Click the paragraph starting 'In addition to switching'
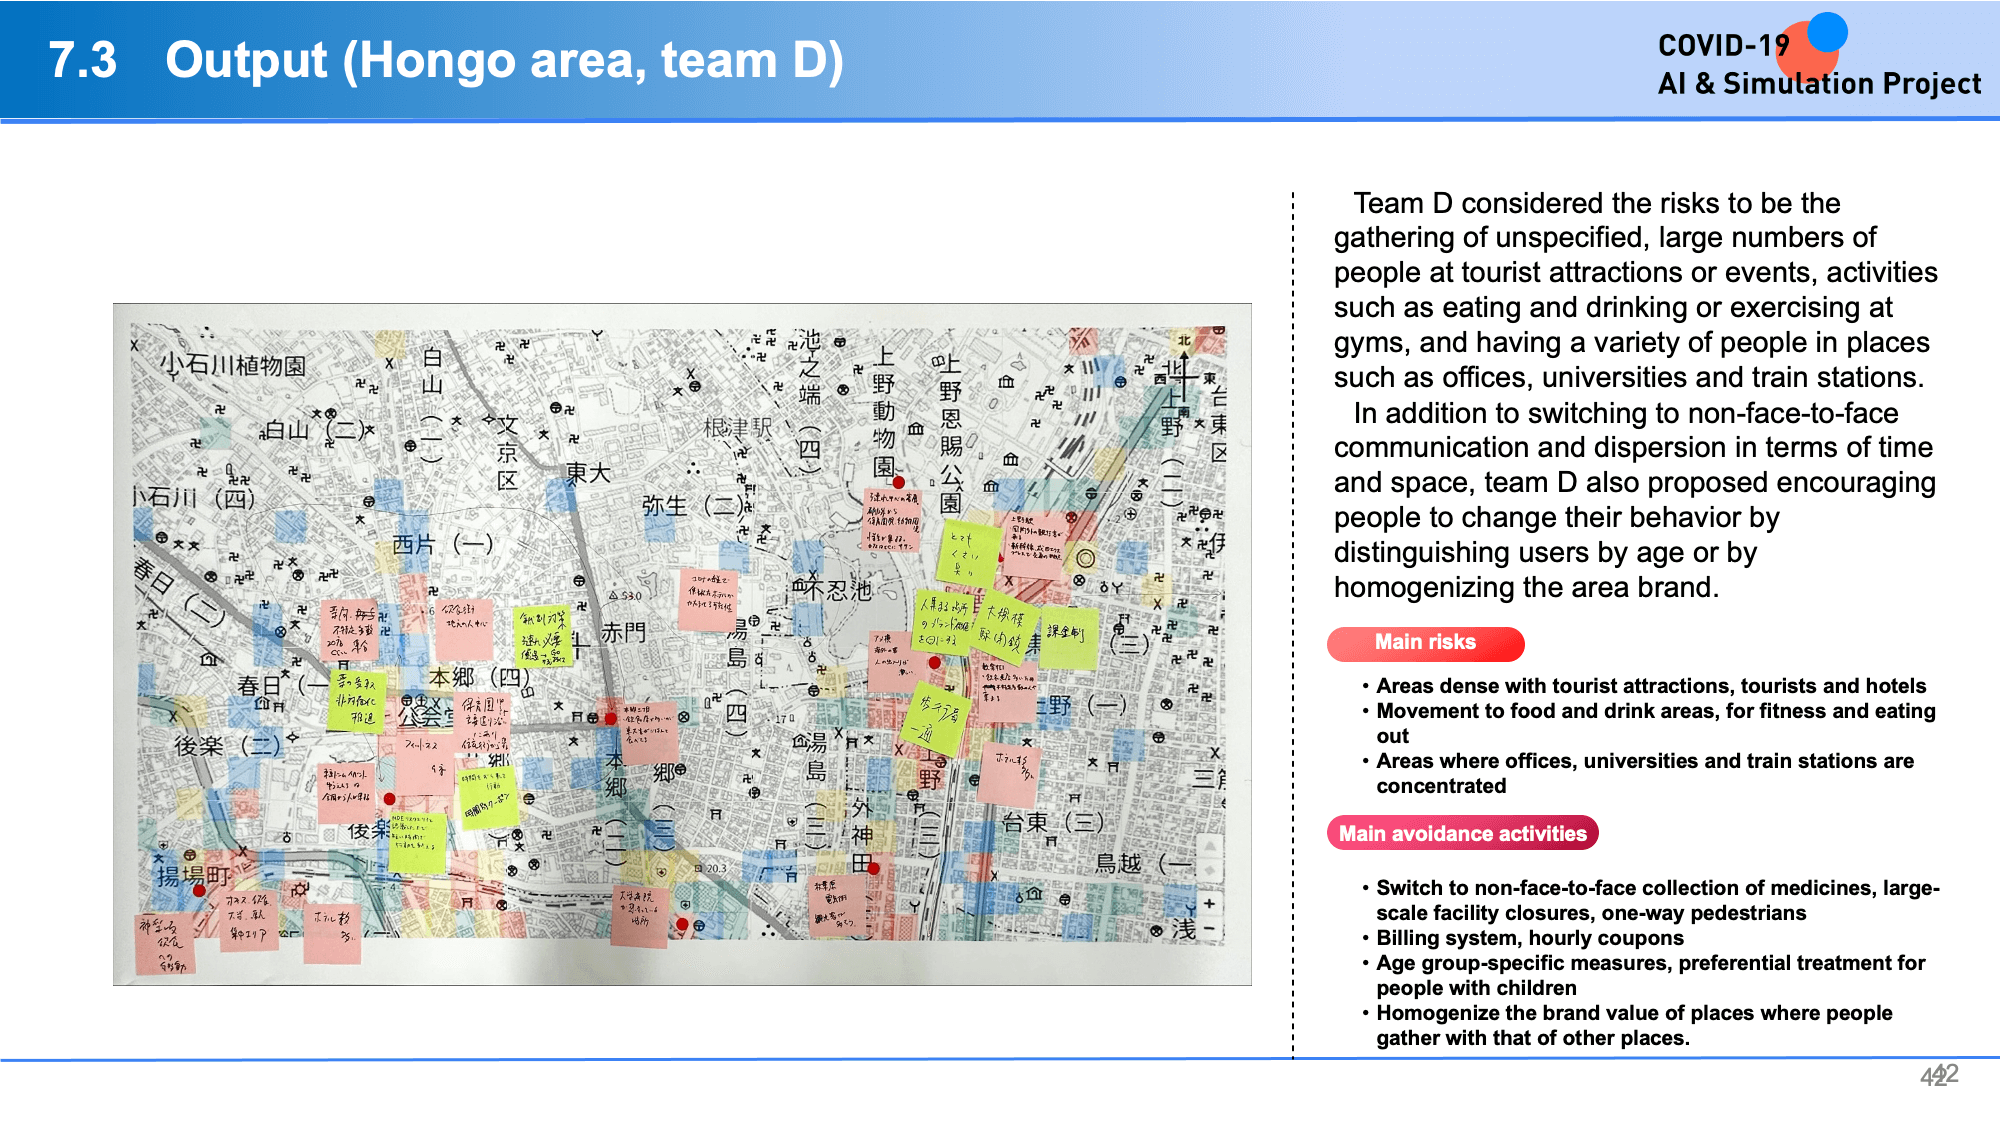 click(x=1635, y=500)
